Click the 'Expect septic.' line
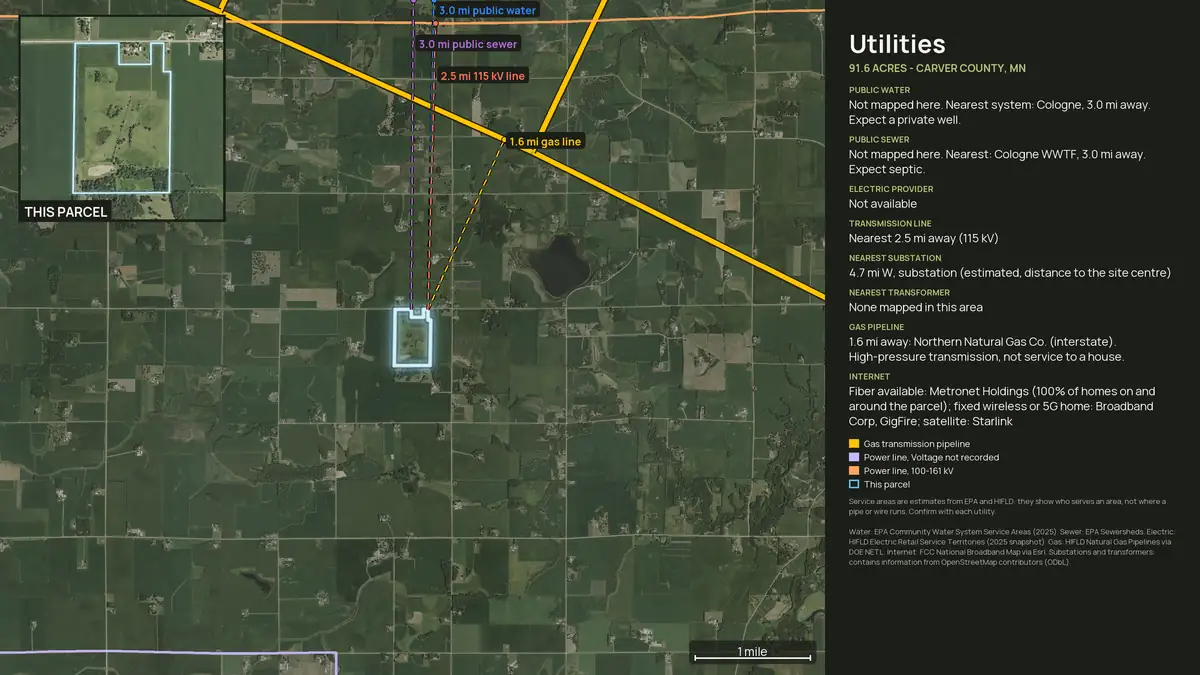Image resolution: width=1200 pixels, height=675 pixels. click(886, 169)
